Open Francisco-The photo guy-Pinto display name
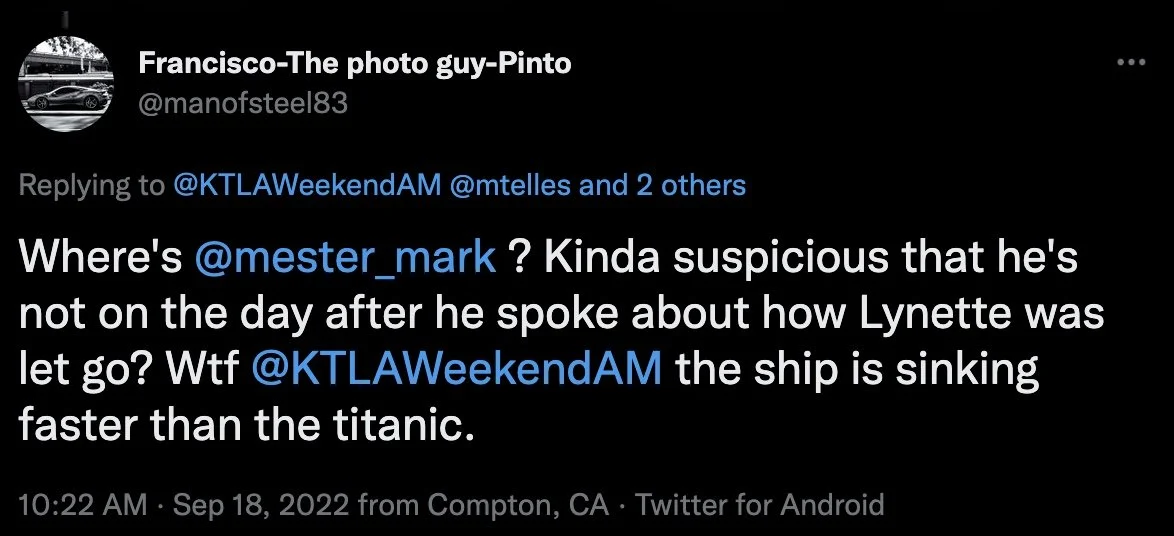 tap(355, 64)
